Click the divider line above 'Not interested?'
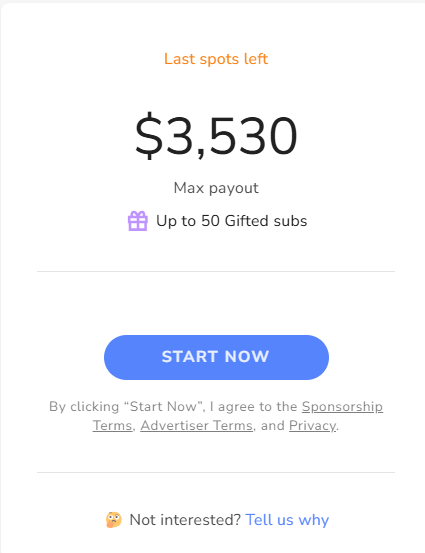This screenshot has height=553, width=425. tap(216, 472)
